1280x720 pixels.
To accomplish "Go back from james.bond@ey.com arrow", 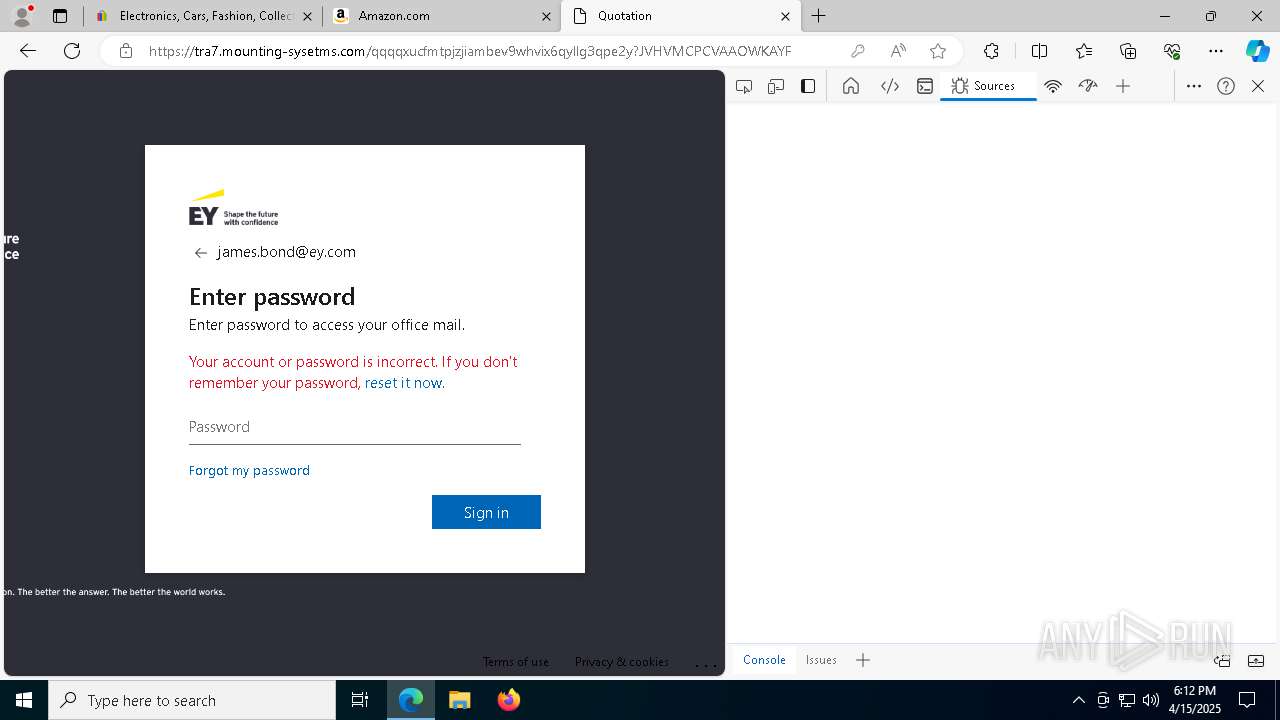I will click(x=201, y=253).
